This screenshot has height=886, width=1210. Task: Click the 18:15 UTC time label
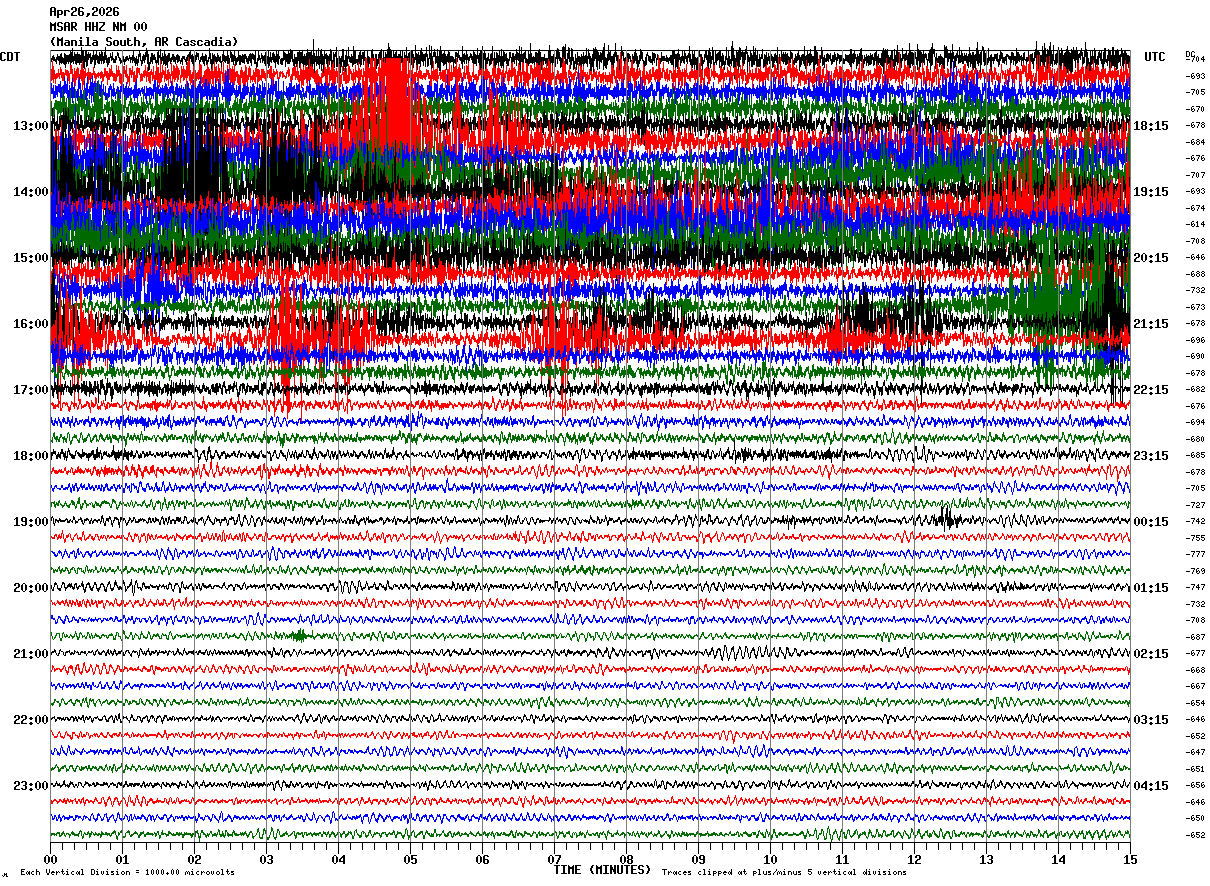click(1151, 126)
